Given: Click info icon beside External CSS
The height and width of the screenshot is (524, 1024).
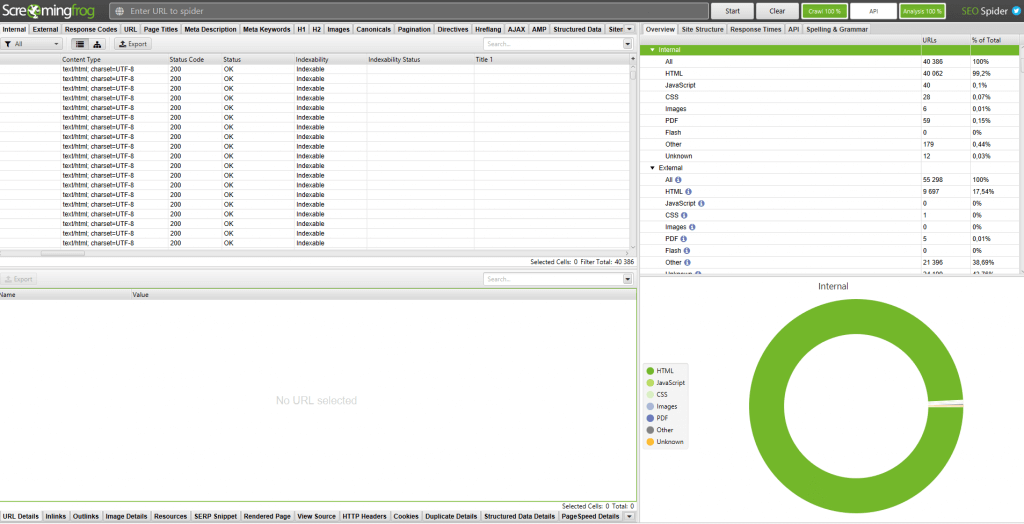Looking at the screenshot, I should [x=683, y=215].
